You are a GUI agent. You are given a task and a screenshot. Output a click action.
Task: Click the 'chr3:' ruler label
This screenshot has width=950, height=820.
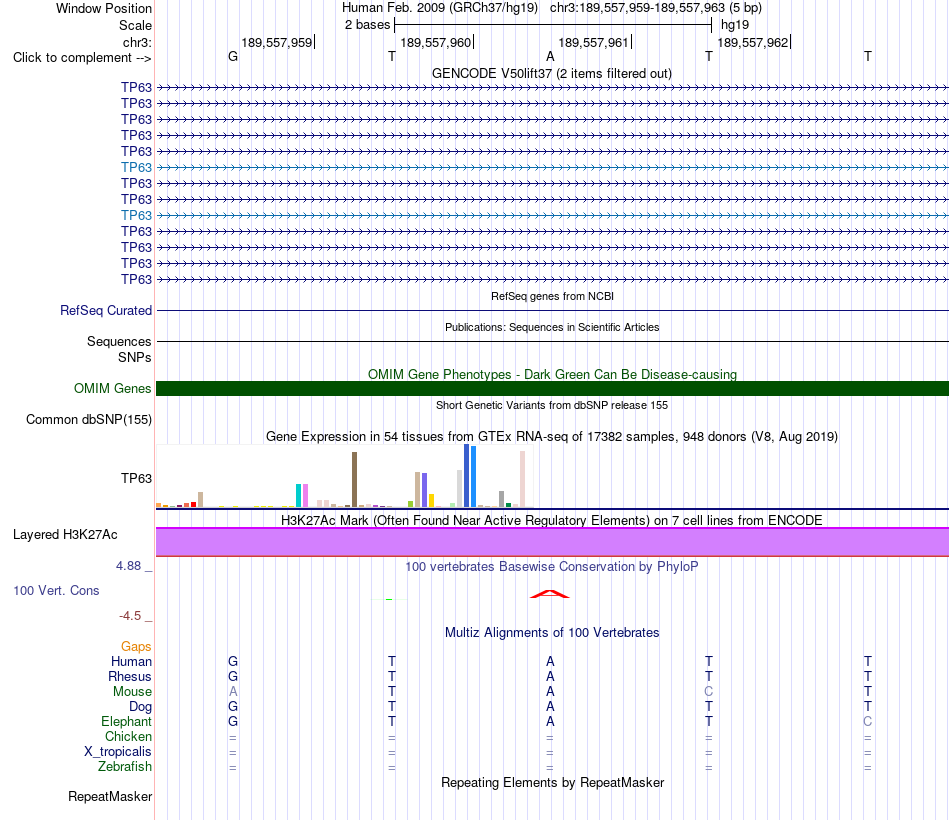[x=137, y=42]
